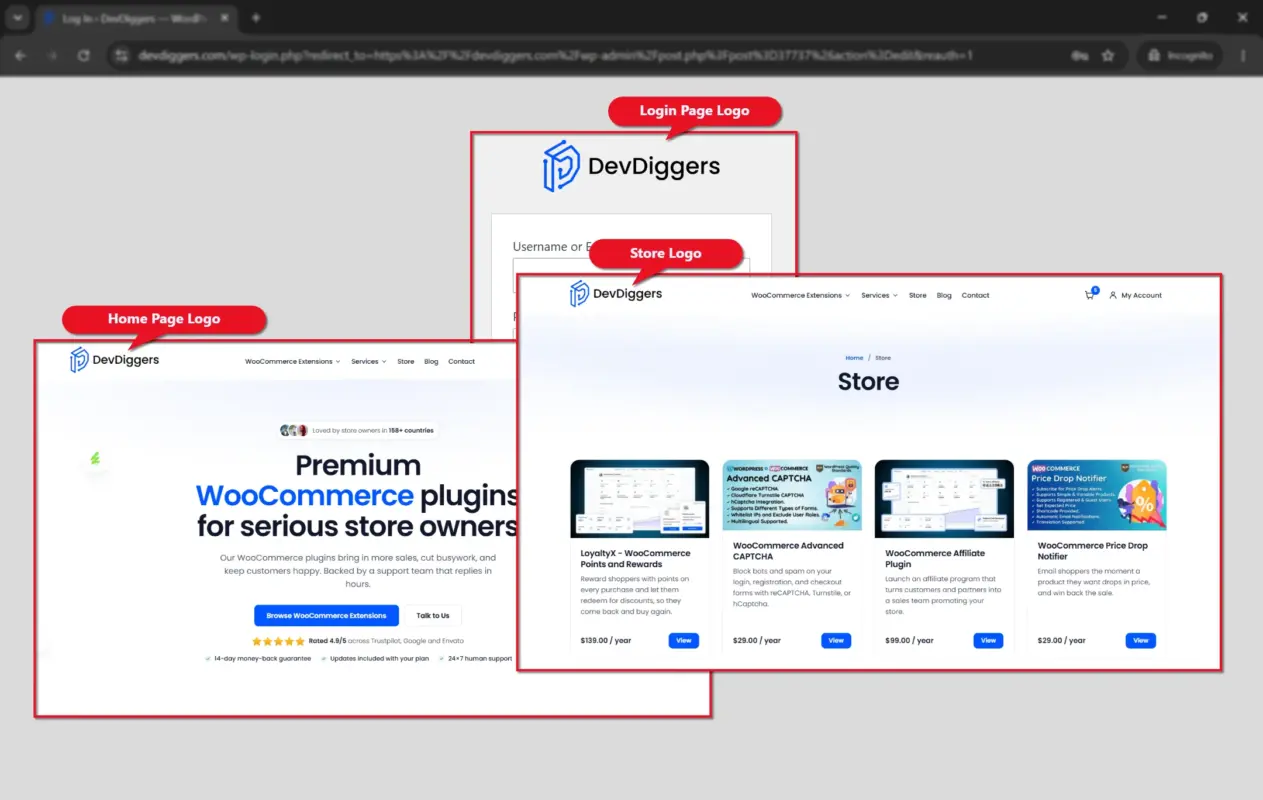Image resolution: width=1263 pixels, height=800 pixels.
Task: Open LoyaltyX - WooCommerce Points and Rewards title
Action: point(636,558)
